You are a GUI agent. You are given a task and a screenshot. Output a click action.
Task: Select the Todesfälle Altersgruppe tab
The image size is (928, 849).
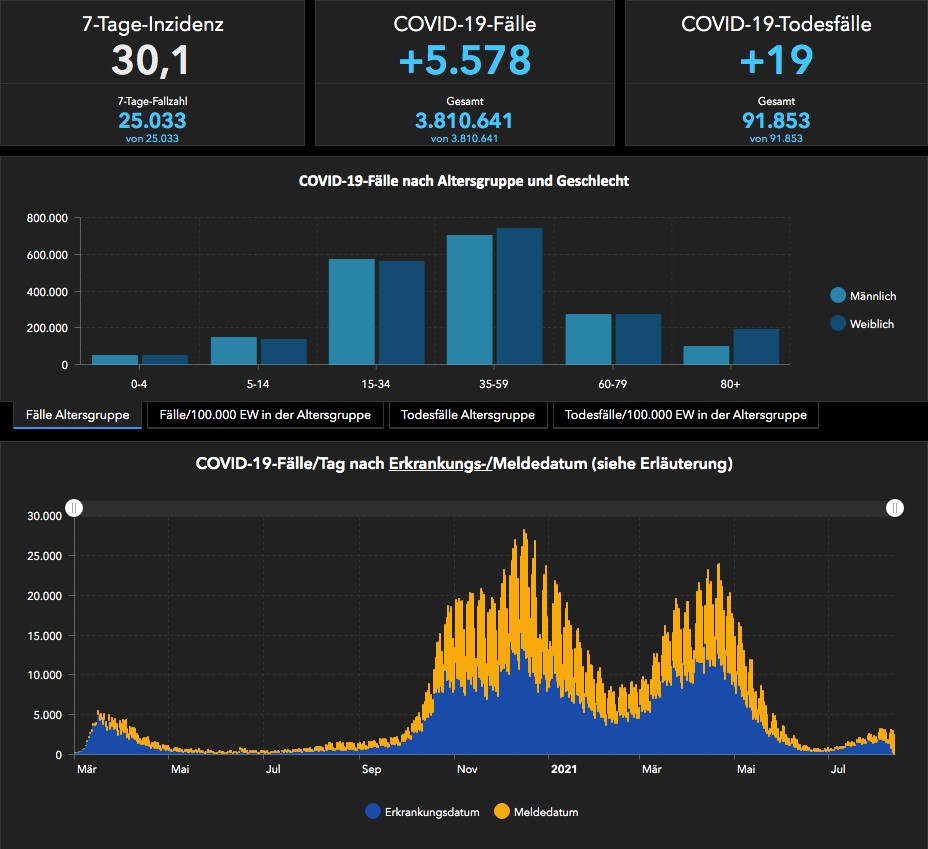[x=468, y=415]
